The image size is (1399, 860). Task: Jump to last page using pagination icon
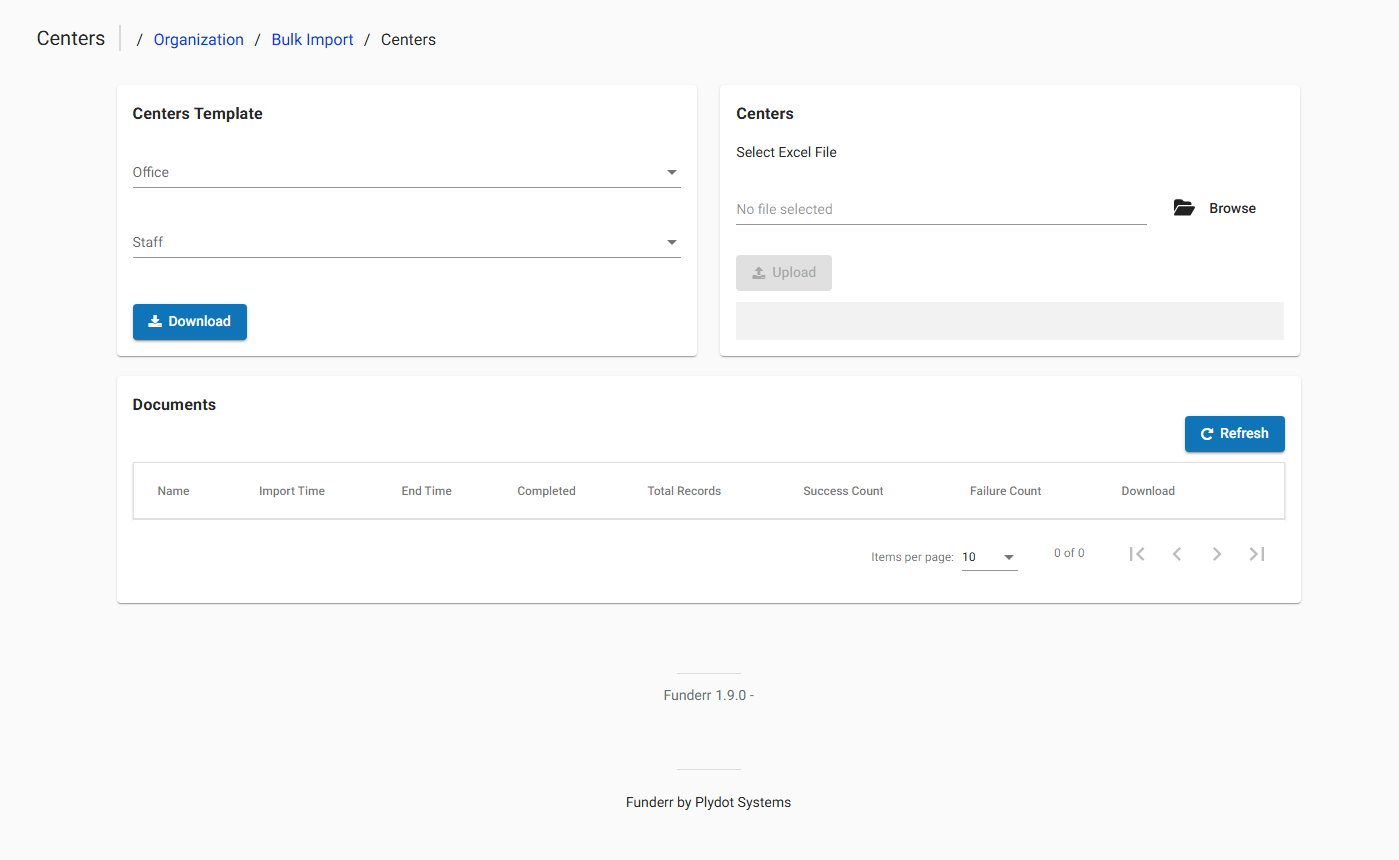pyautogui.click(x=1257, y=553)
